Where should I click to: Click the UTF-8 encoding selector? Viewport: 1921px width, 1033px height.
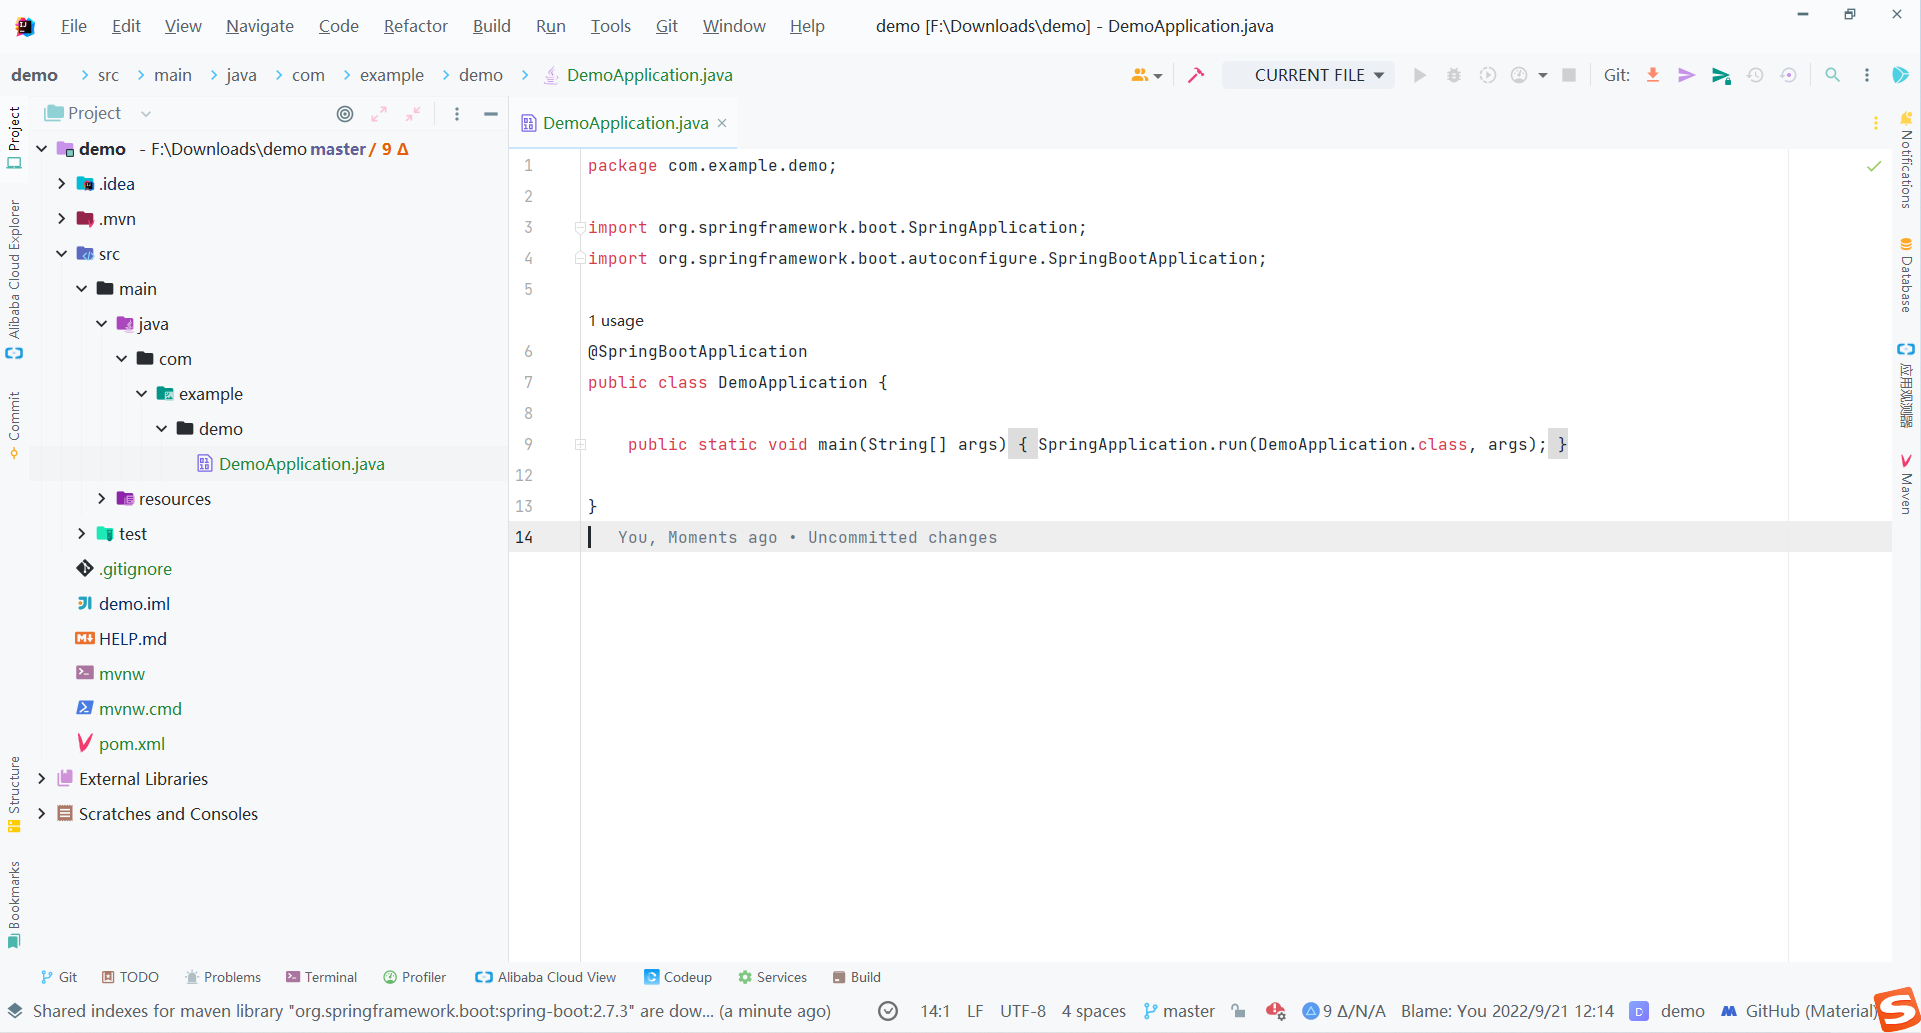(1022, 1011)
